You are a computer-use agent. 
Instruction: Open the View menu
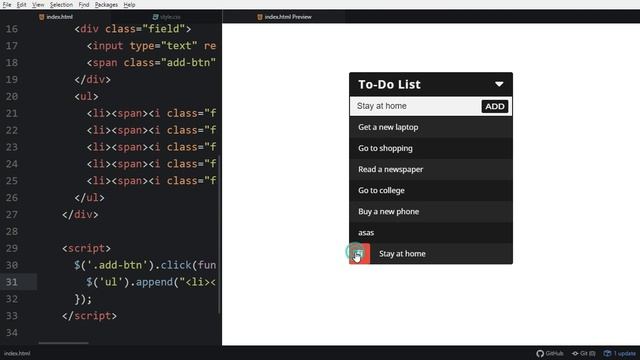(x=38, y=4)
